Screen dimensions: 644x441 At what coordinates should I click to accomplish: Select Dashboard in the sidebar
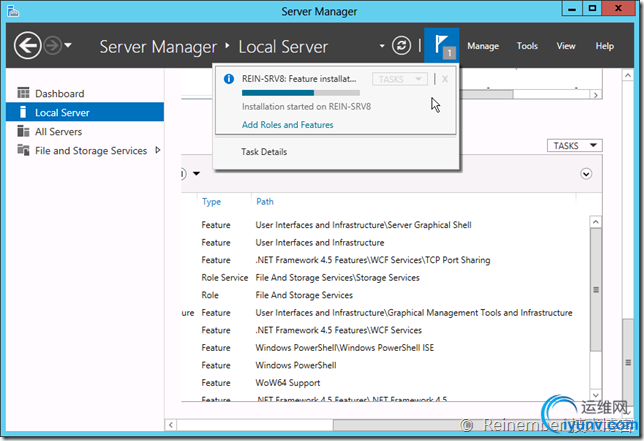(85, 94)
